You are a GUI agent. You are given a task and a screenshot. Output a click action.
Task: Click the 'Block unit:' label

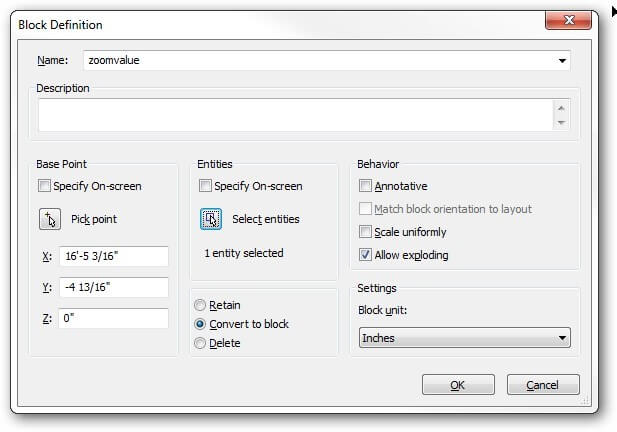[382, 310]
